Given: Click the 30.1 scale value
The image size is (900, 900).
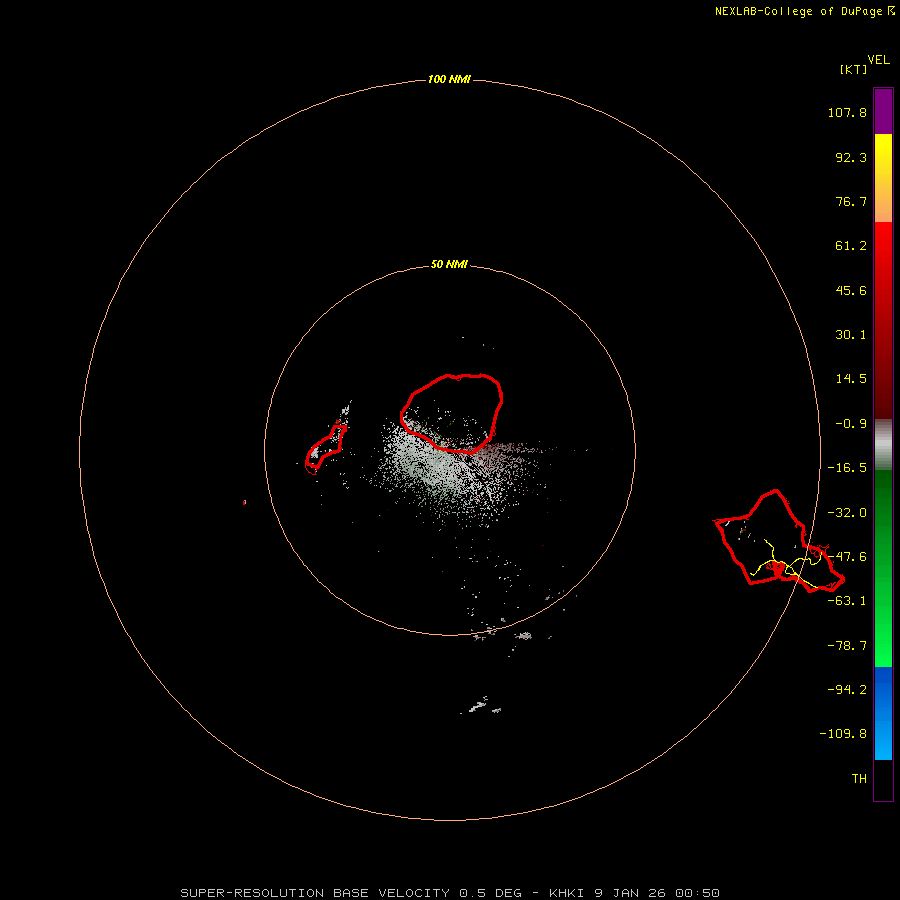Looking at the screenshot, I should tap(851, 335).
